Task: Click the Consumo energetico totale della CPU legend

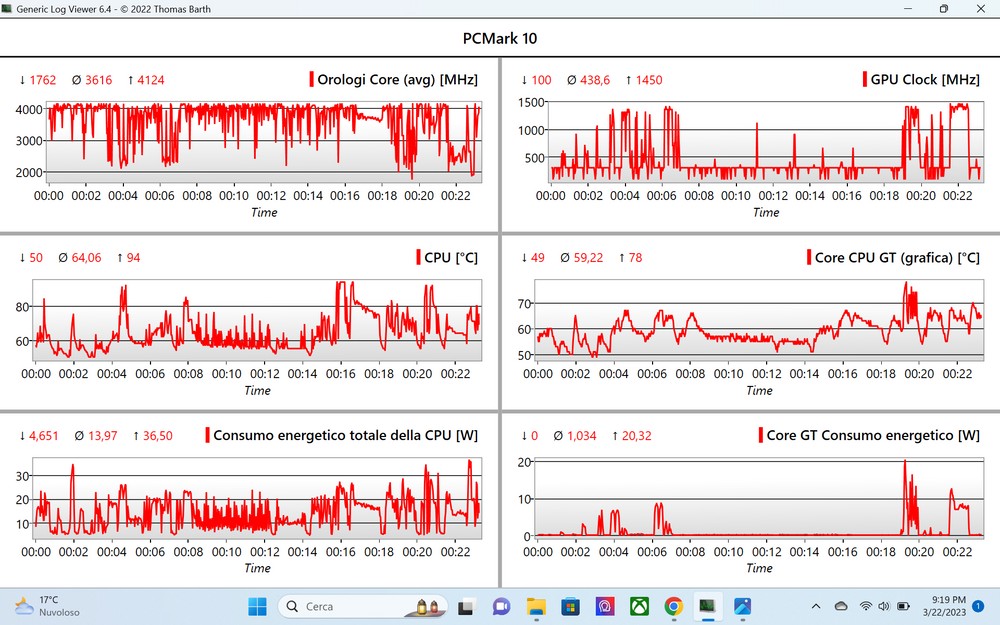Action: 341,436
